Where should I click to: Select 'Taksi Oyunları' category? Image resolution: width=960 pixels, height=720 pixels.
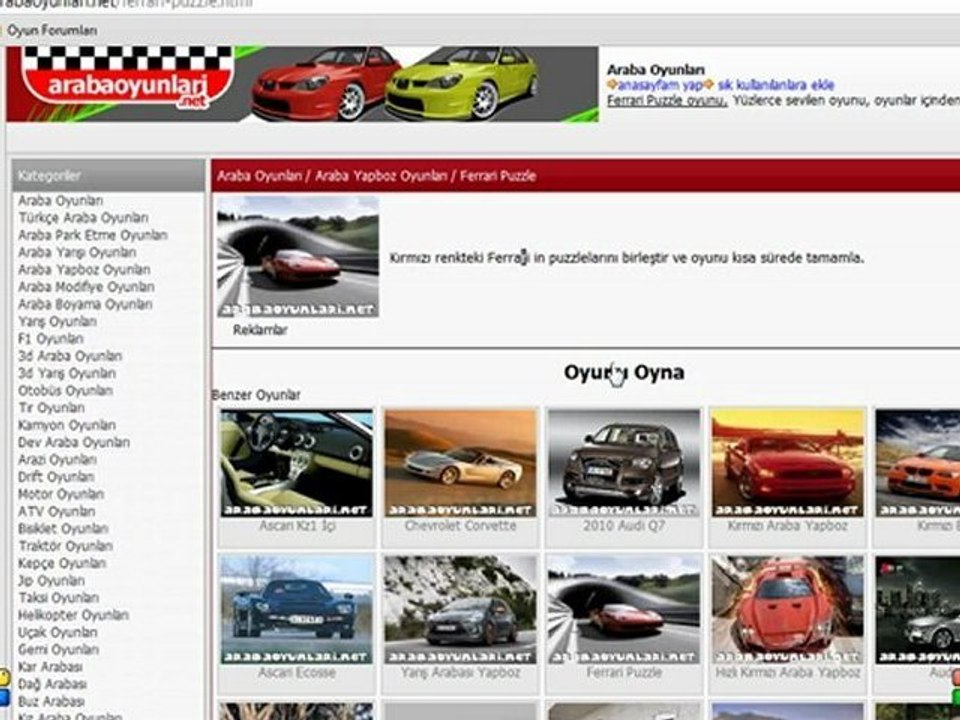point(59,598)
